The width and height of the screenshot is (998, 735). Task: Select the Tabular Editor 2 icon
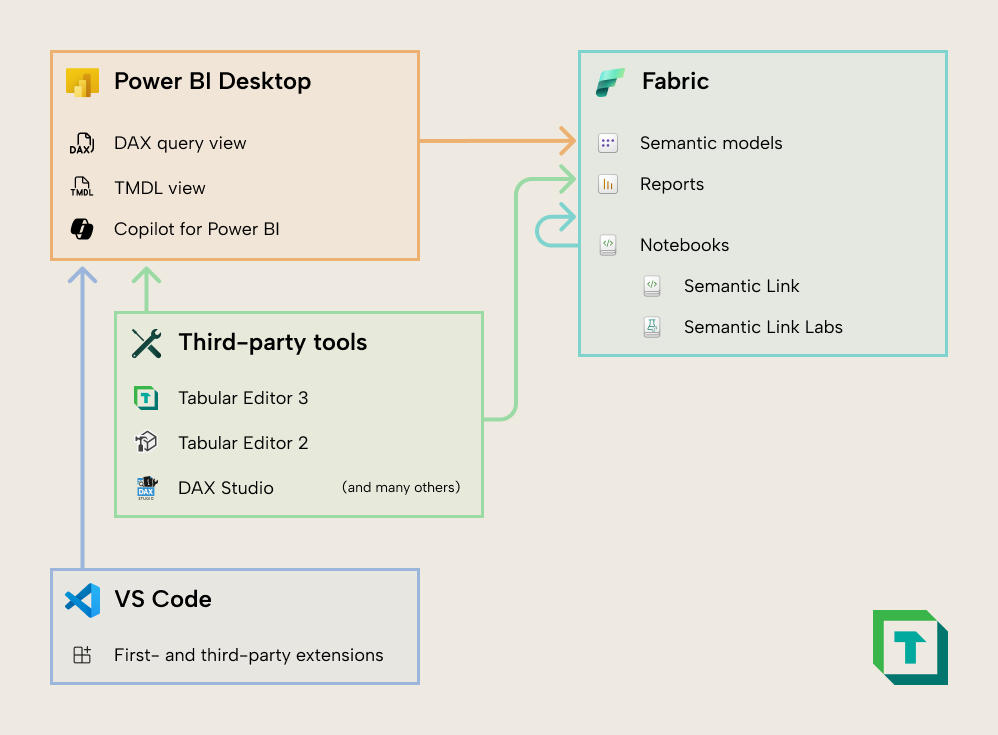point(146,443)
